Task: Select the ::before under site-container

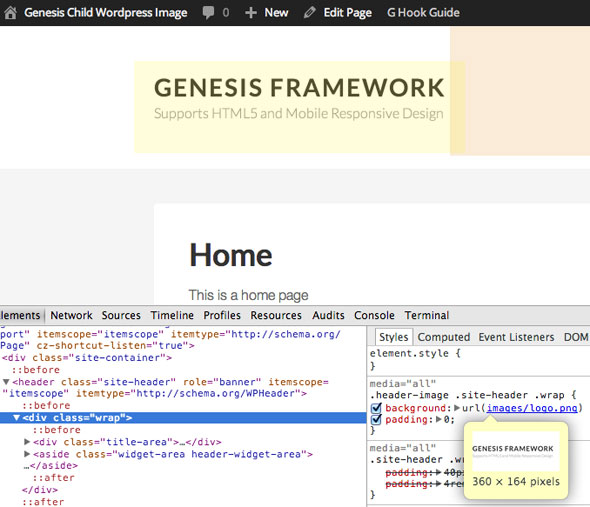Action: click(x=36, y=370)
